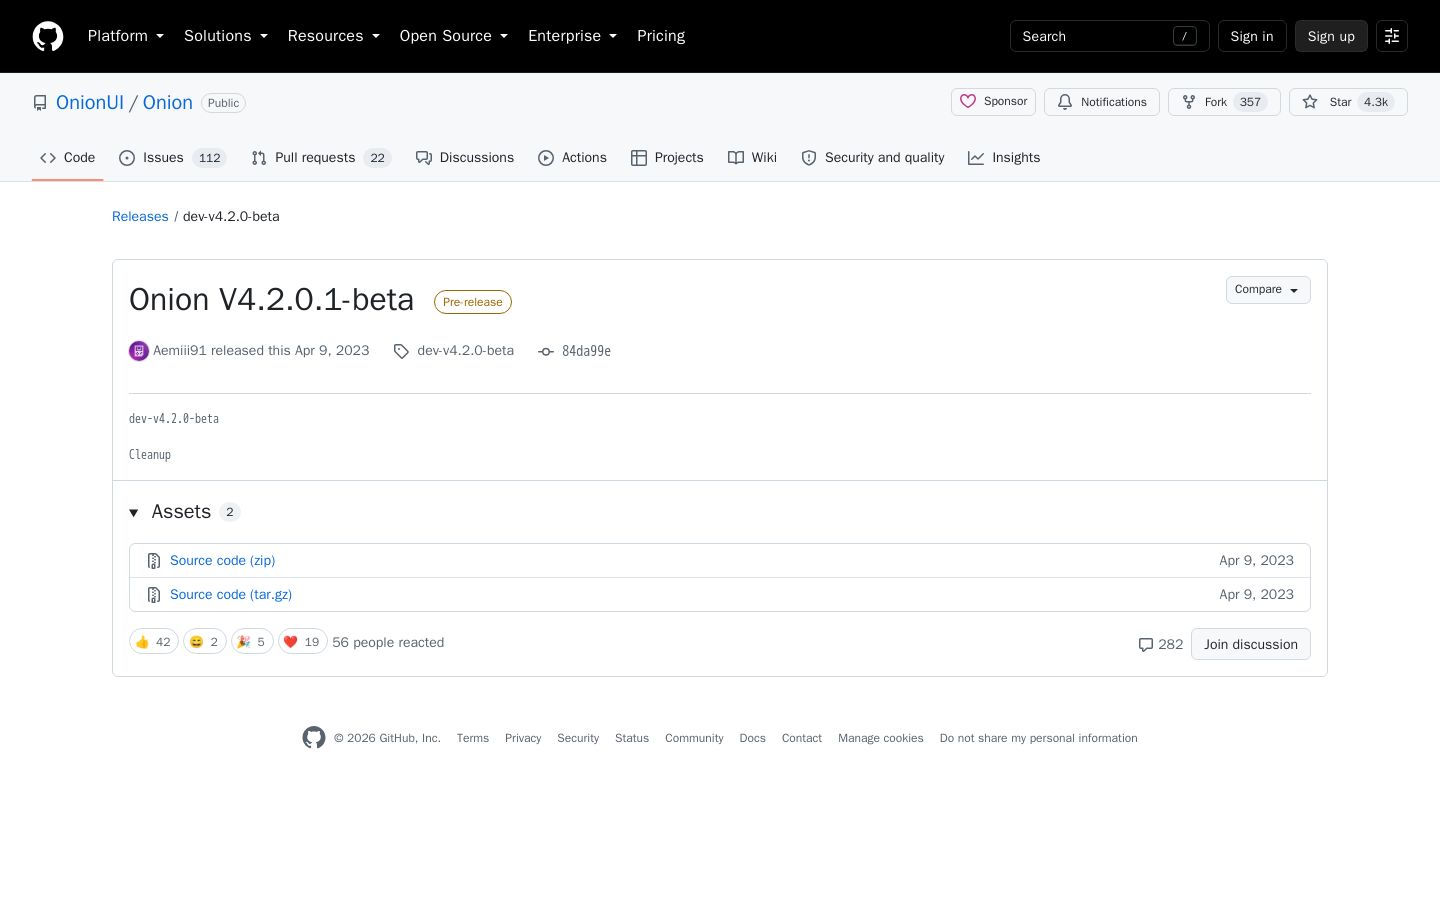The height and width of the screenshot is (900, 1440).
Task: Click the repository icon beside OnionUI
Action: tap(40, 103)
